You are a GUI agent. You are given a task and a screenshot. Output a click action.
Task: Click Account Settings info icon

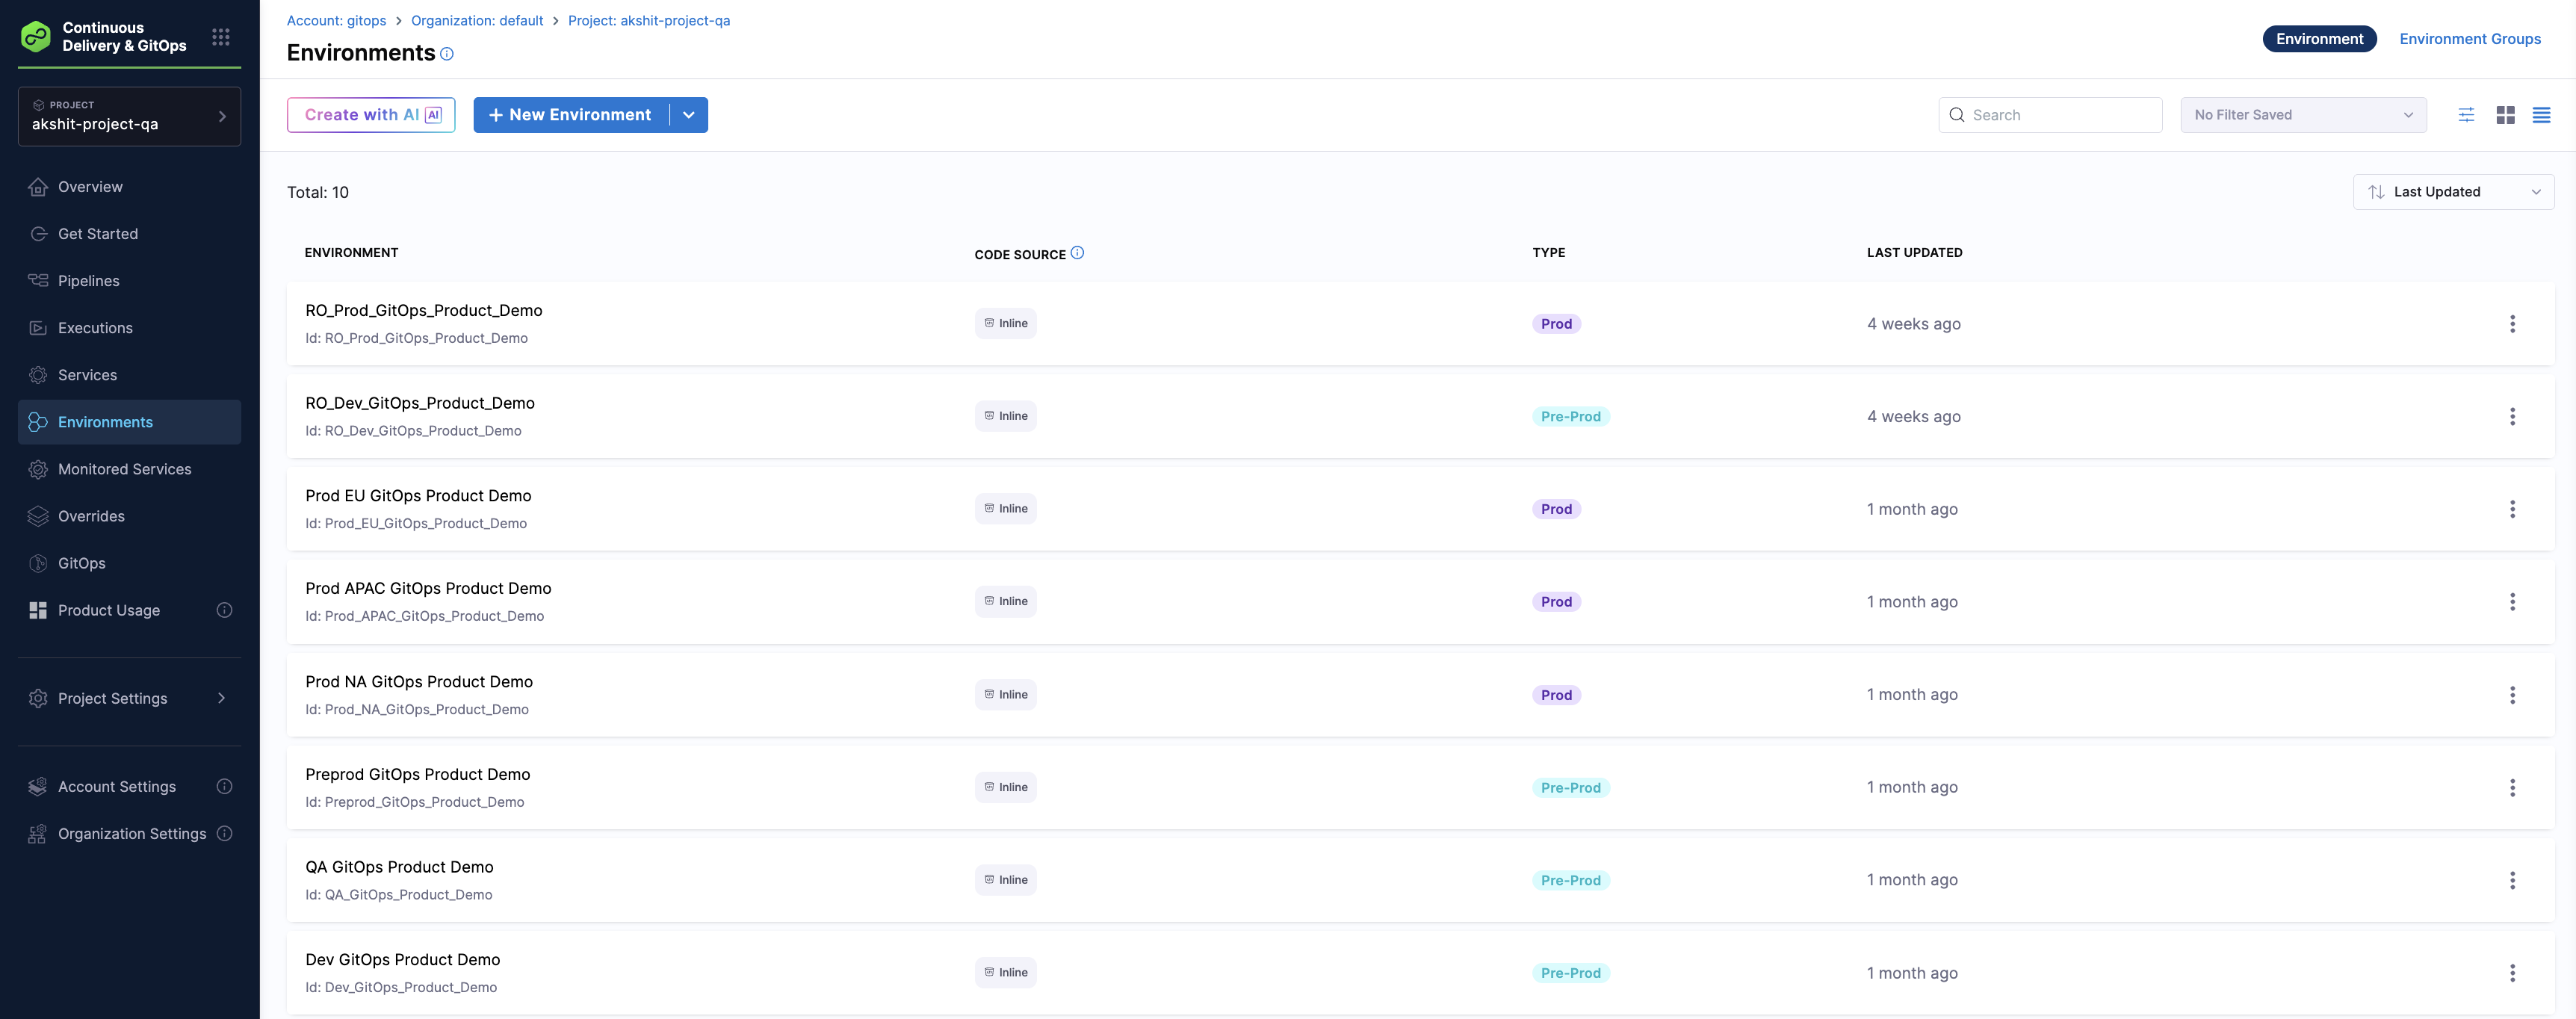click(x=225, y=787)
